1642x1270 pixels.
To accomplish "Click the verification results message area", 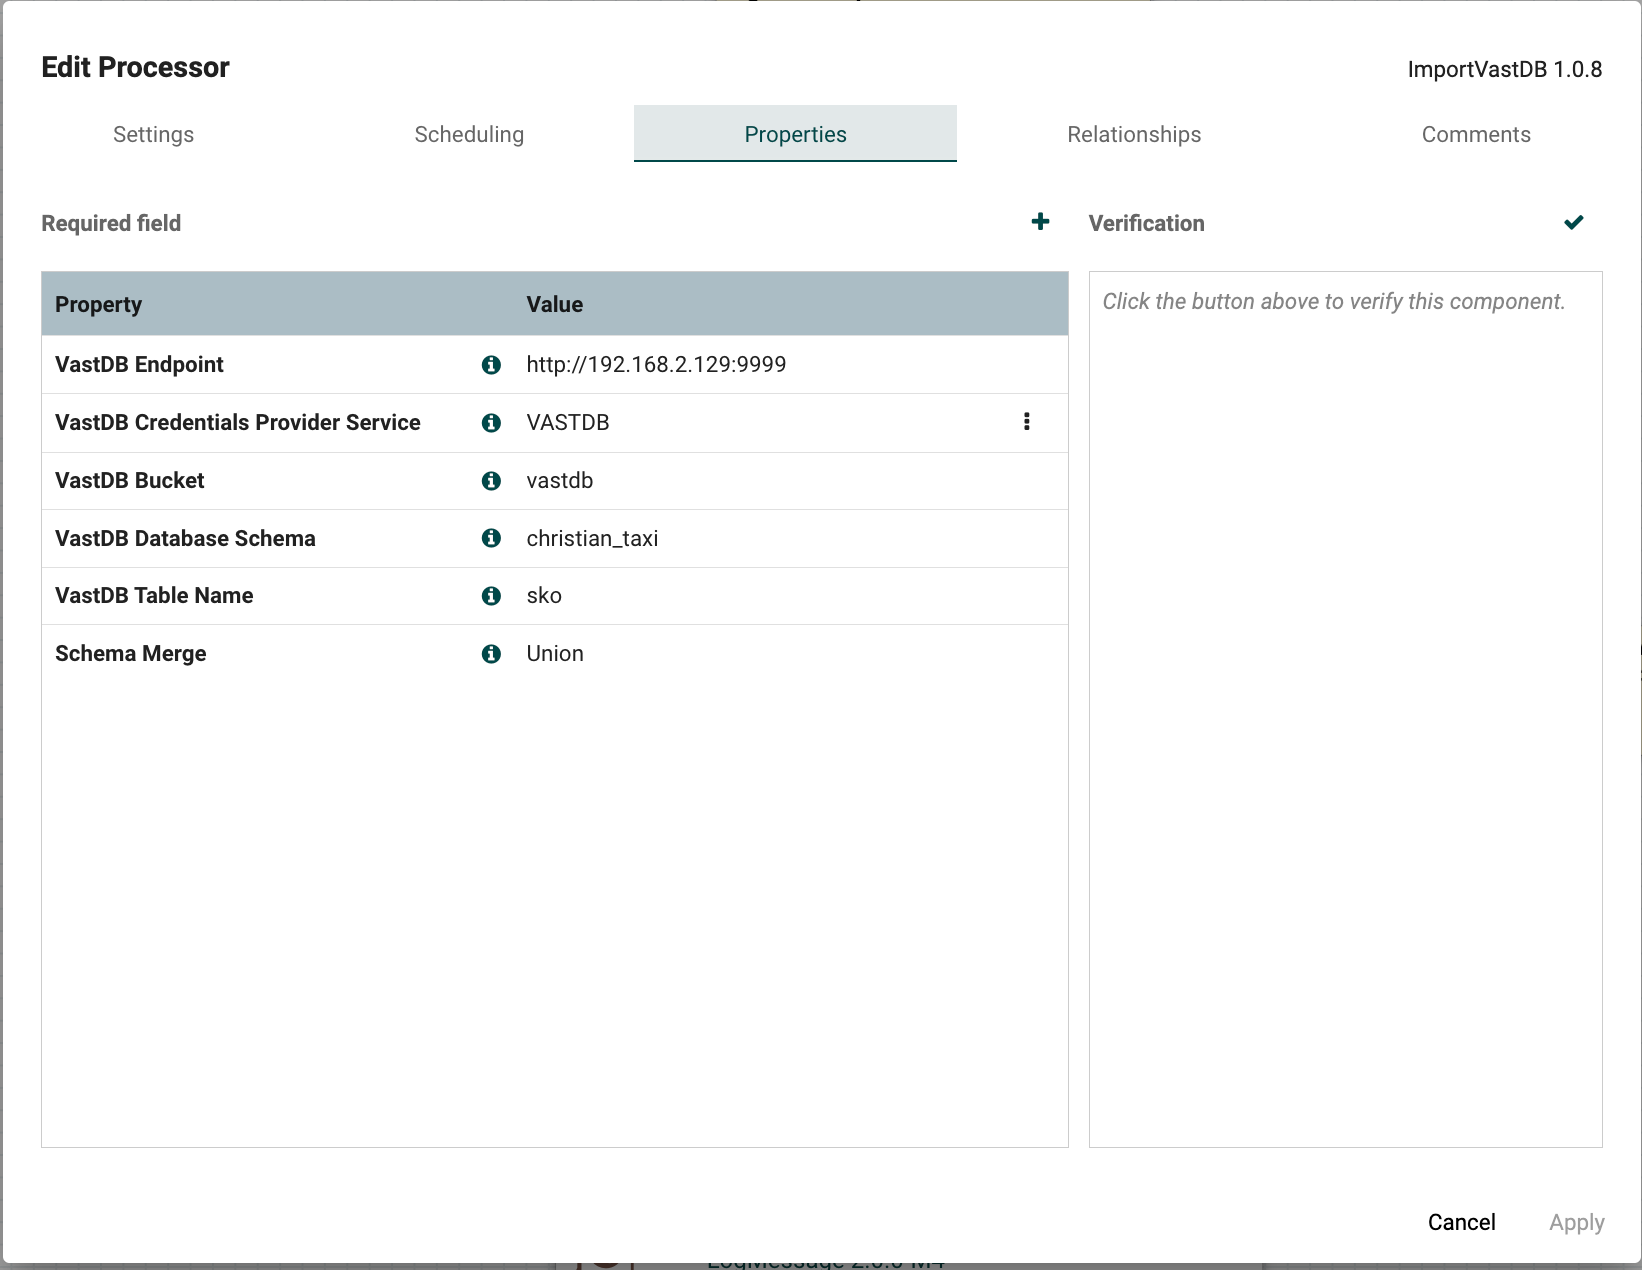I will coord(1345,709).
